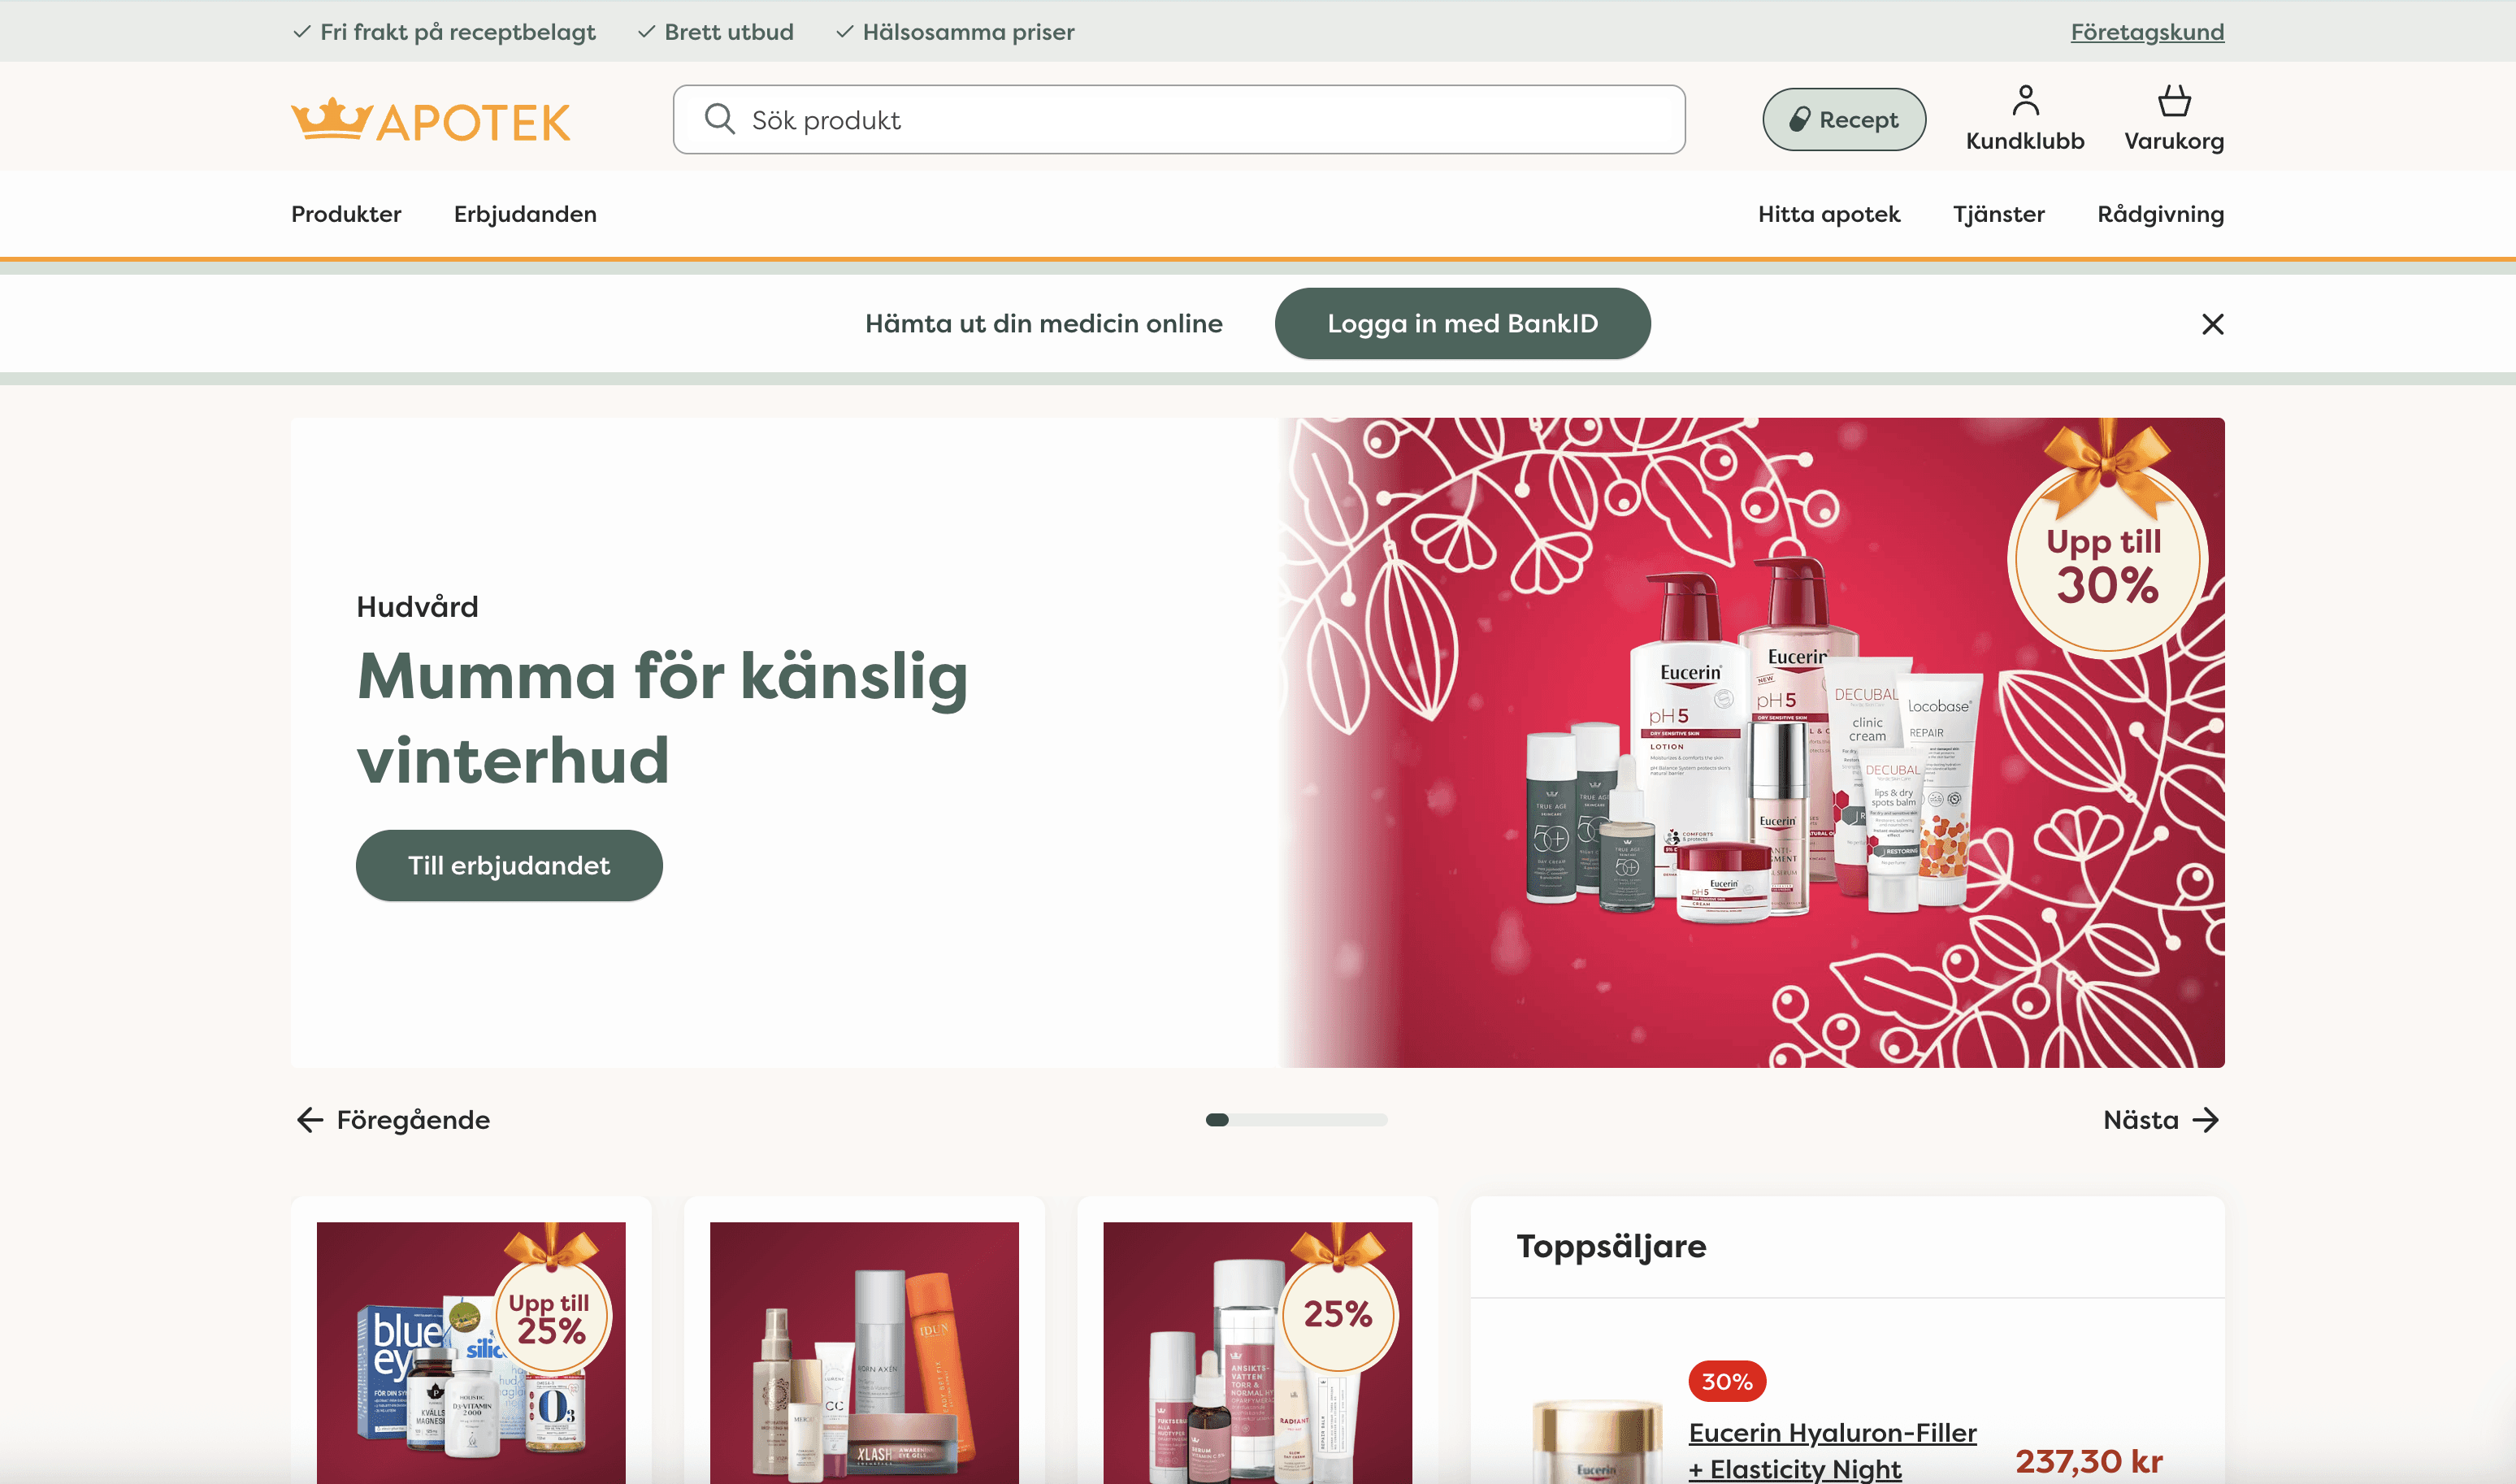Click the Till erbjudandet button
Image resolution: width=2516 pixels, height=1484 pixels.
point(509,865)
